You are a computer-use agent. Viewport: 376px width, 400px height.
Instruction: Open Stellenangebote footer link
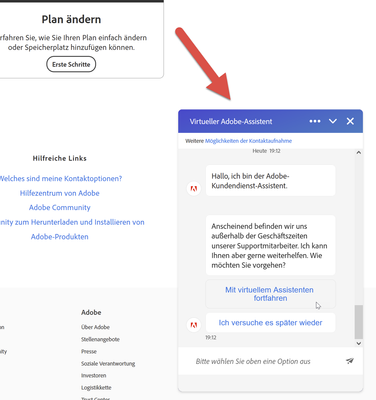[x=100, y=339]
